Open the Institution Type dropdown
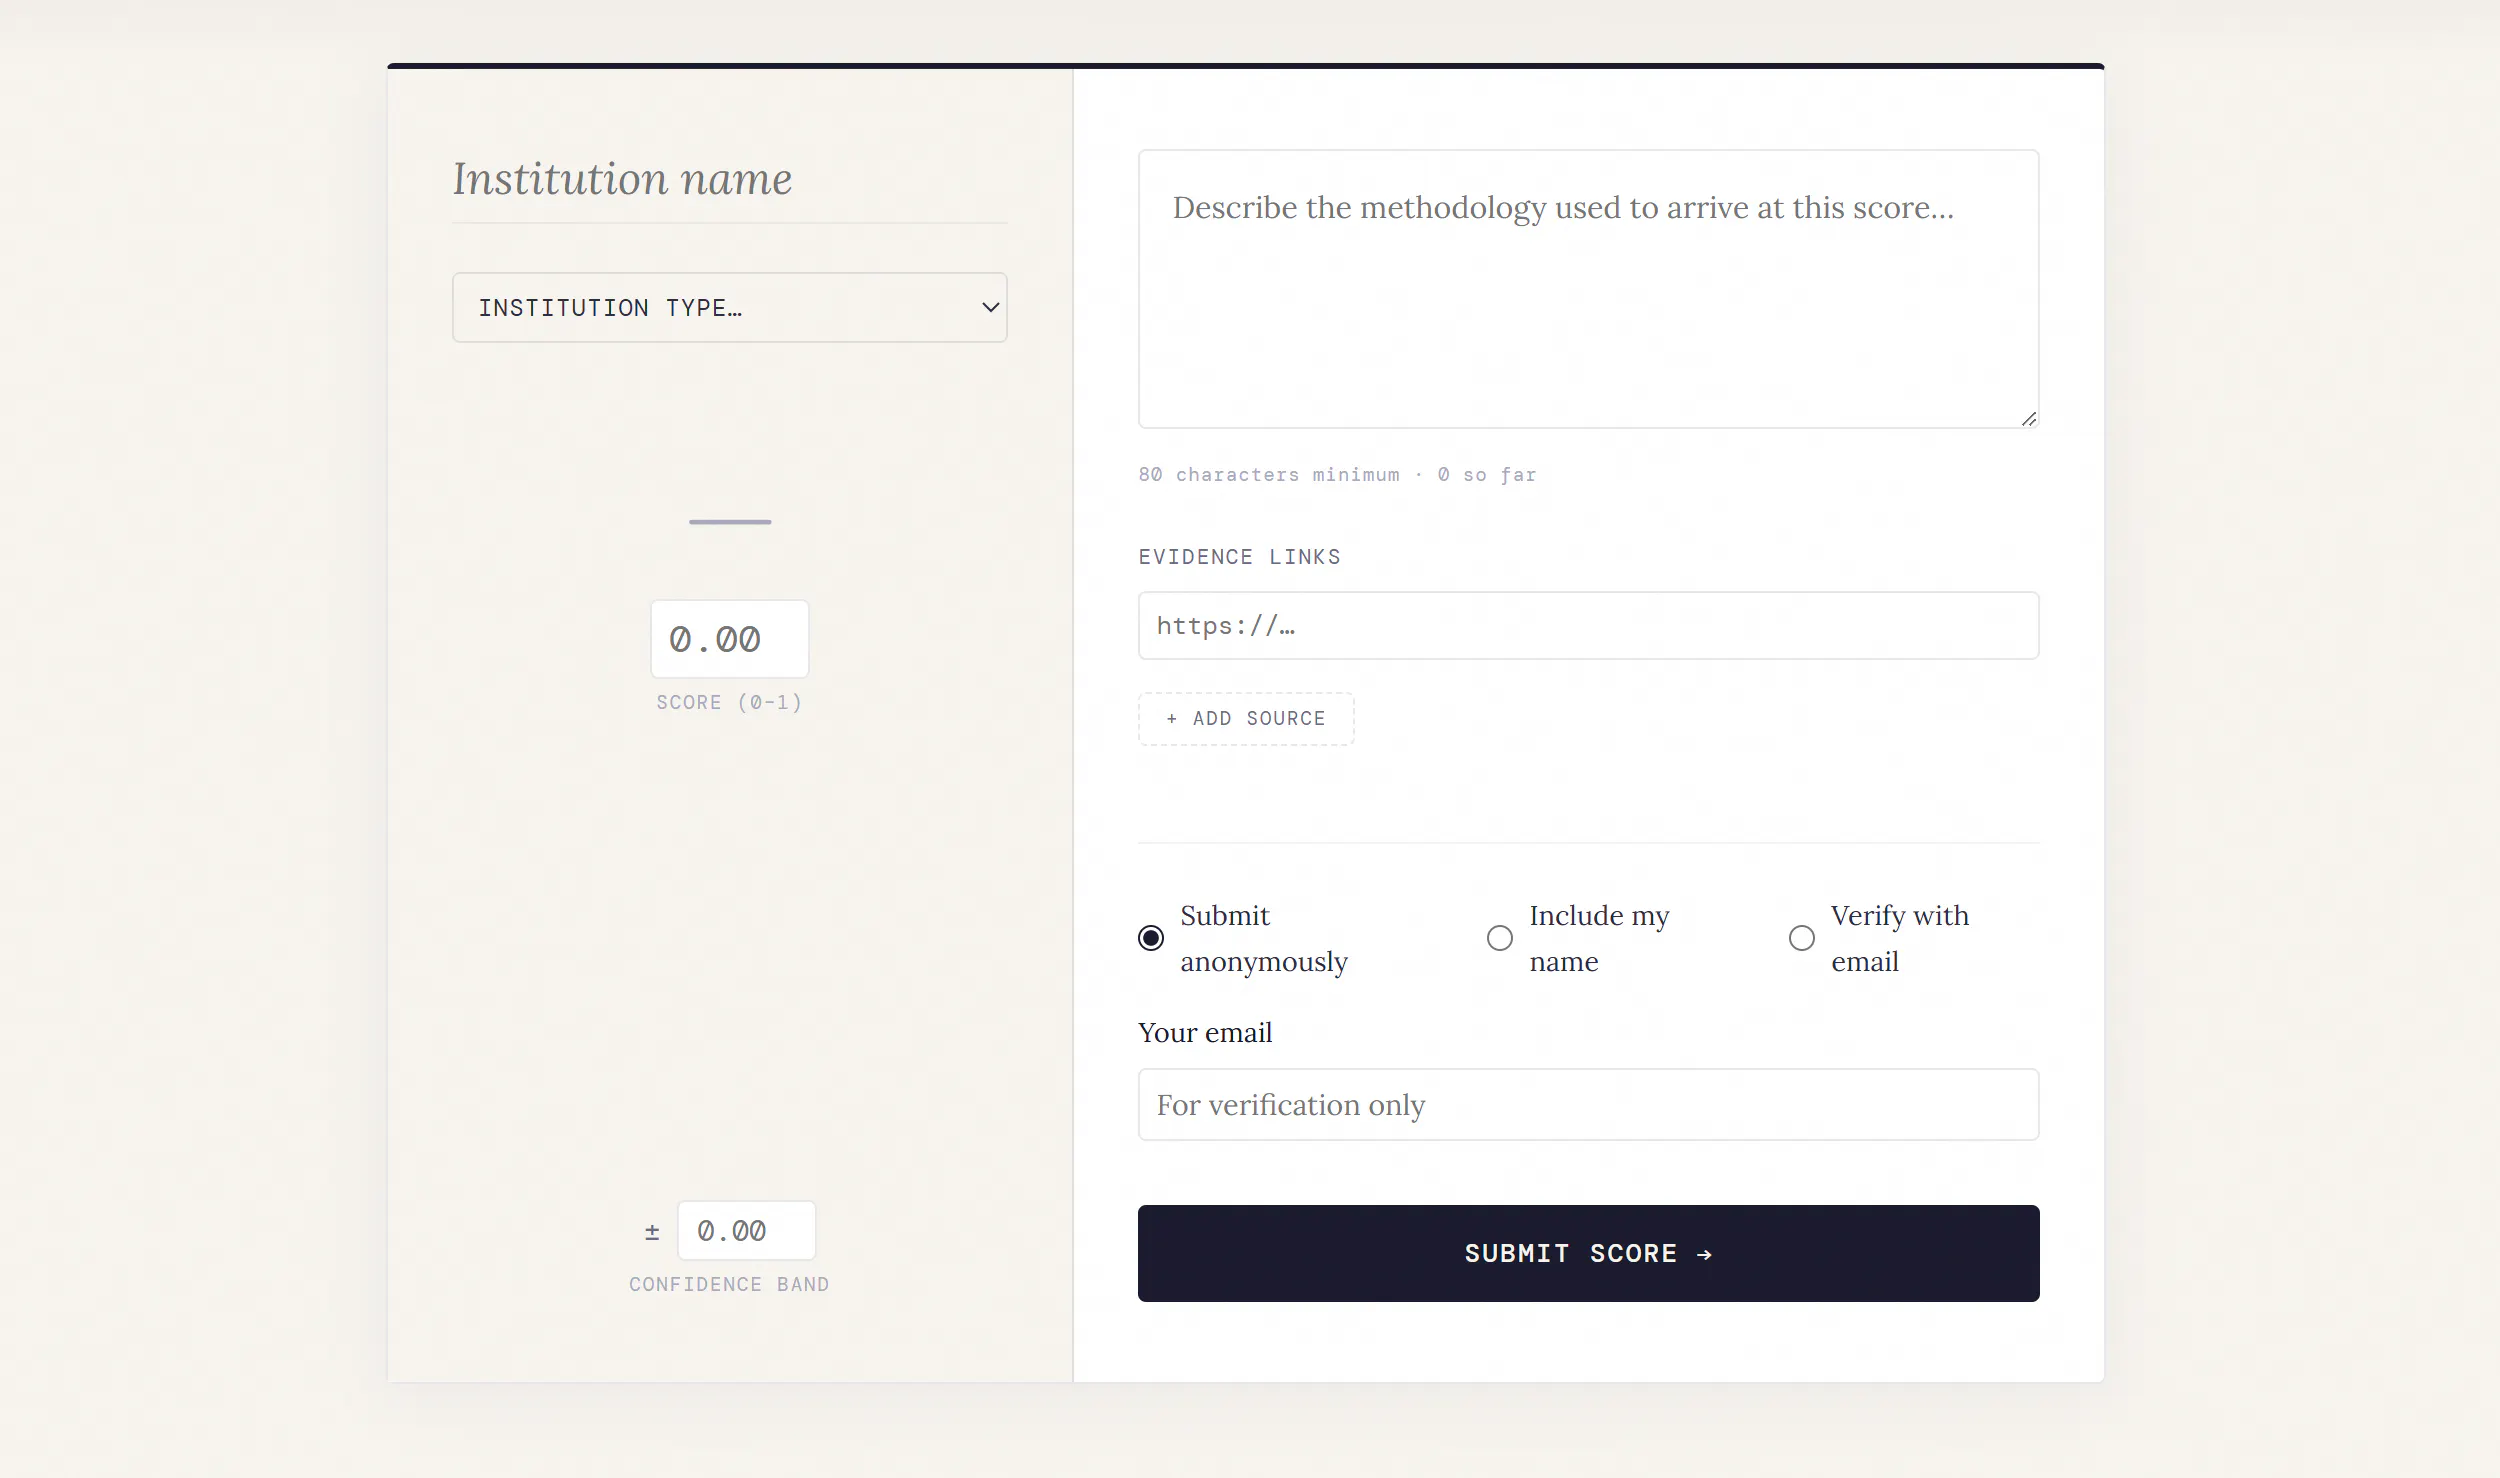This screenshot has height=1478, width=2500. coord(729,307)
